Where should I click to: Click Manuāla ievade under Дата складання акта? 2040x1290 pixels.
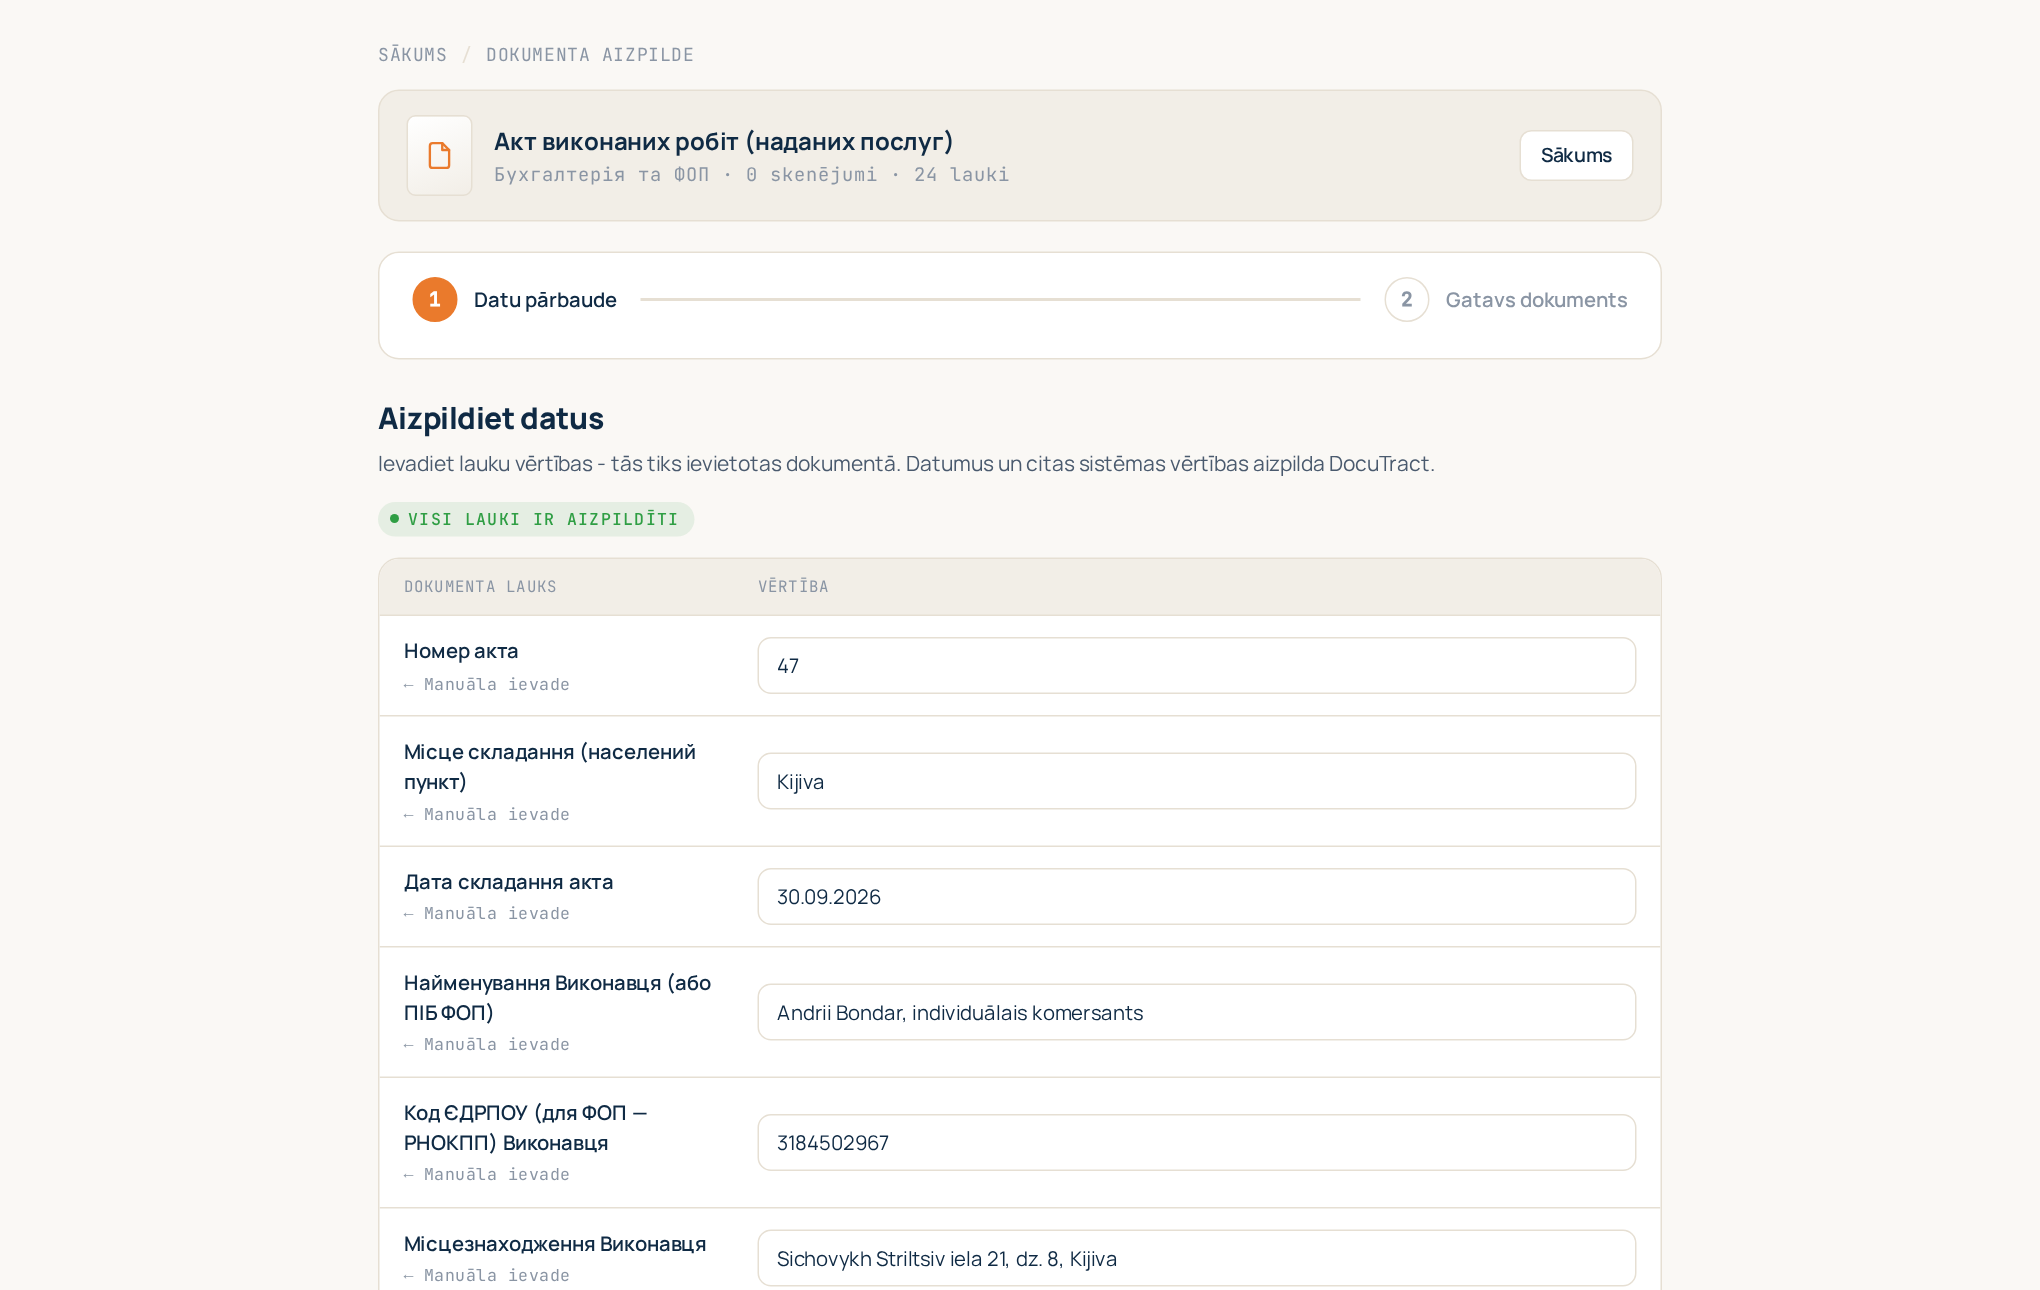pyautogui.click(x=487, y=914)
